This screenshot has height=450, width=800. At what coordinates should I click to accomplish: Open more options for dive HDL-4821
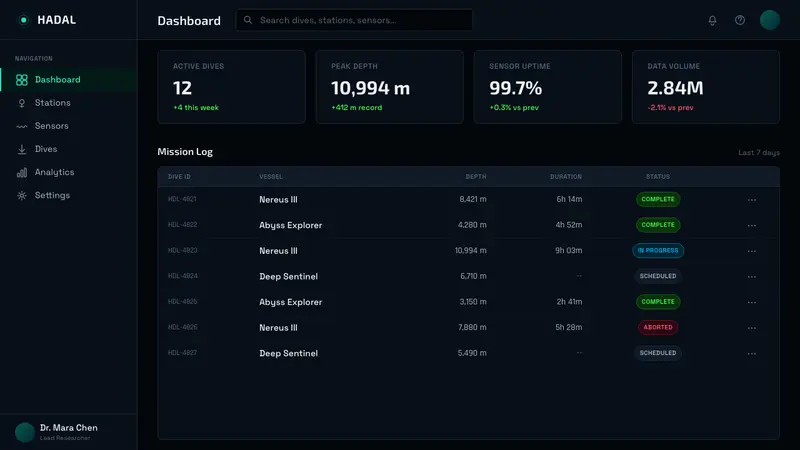(x=752, y=200)
